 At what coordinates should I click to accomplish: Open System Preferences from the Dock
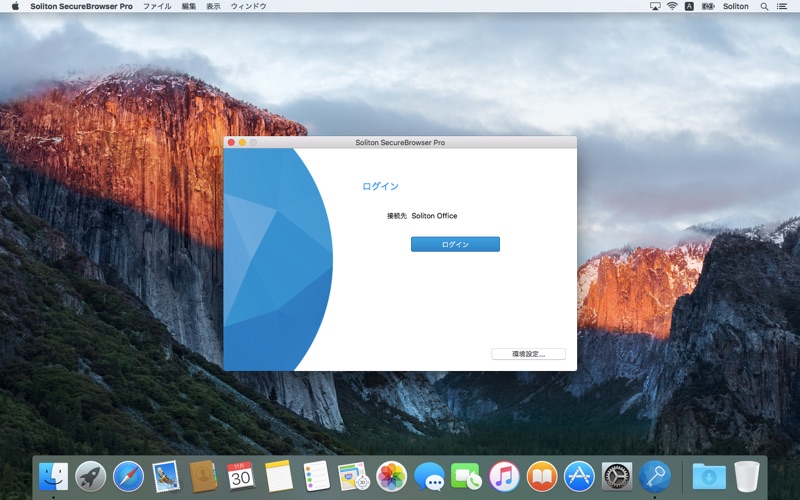[x=617, y=477]
